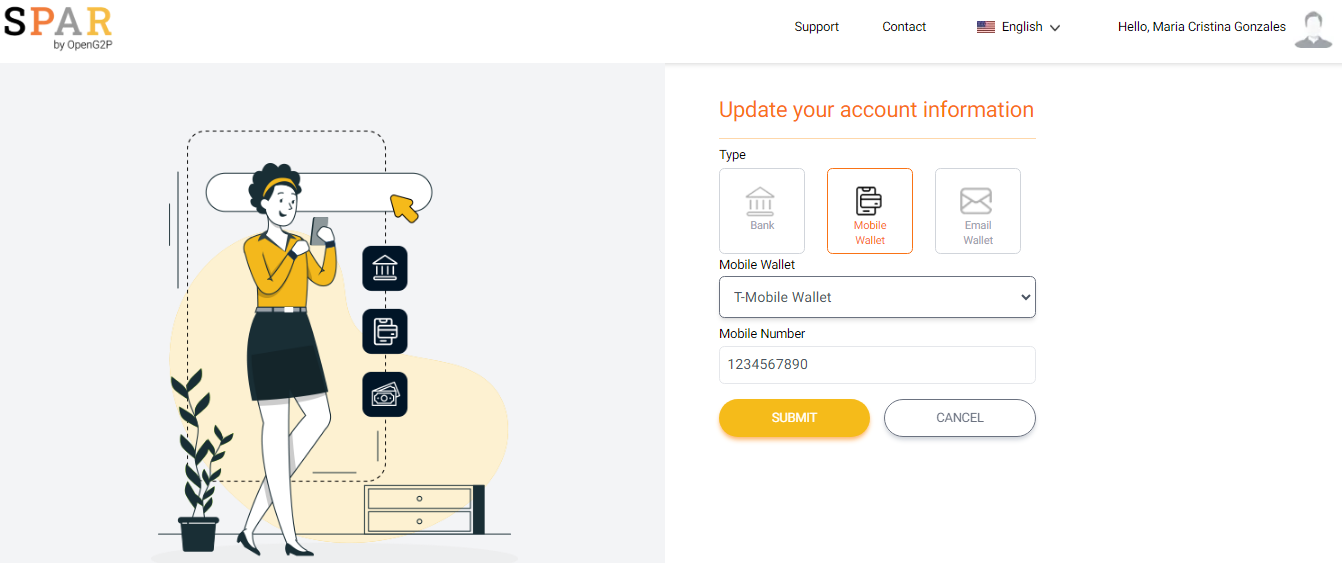Click the language dropdown chevron
This screenshot has width=1342, height=563.
pos(1055,28)
